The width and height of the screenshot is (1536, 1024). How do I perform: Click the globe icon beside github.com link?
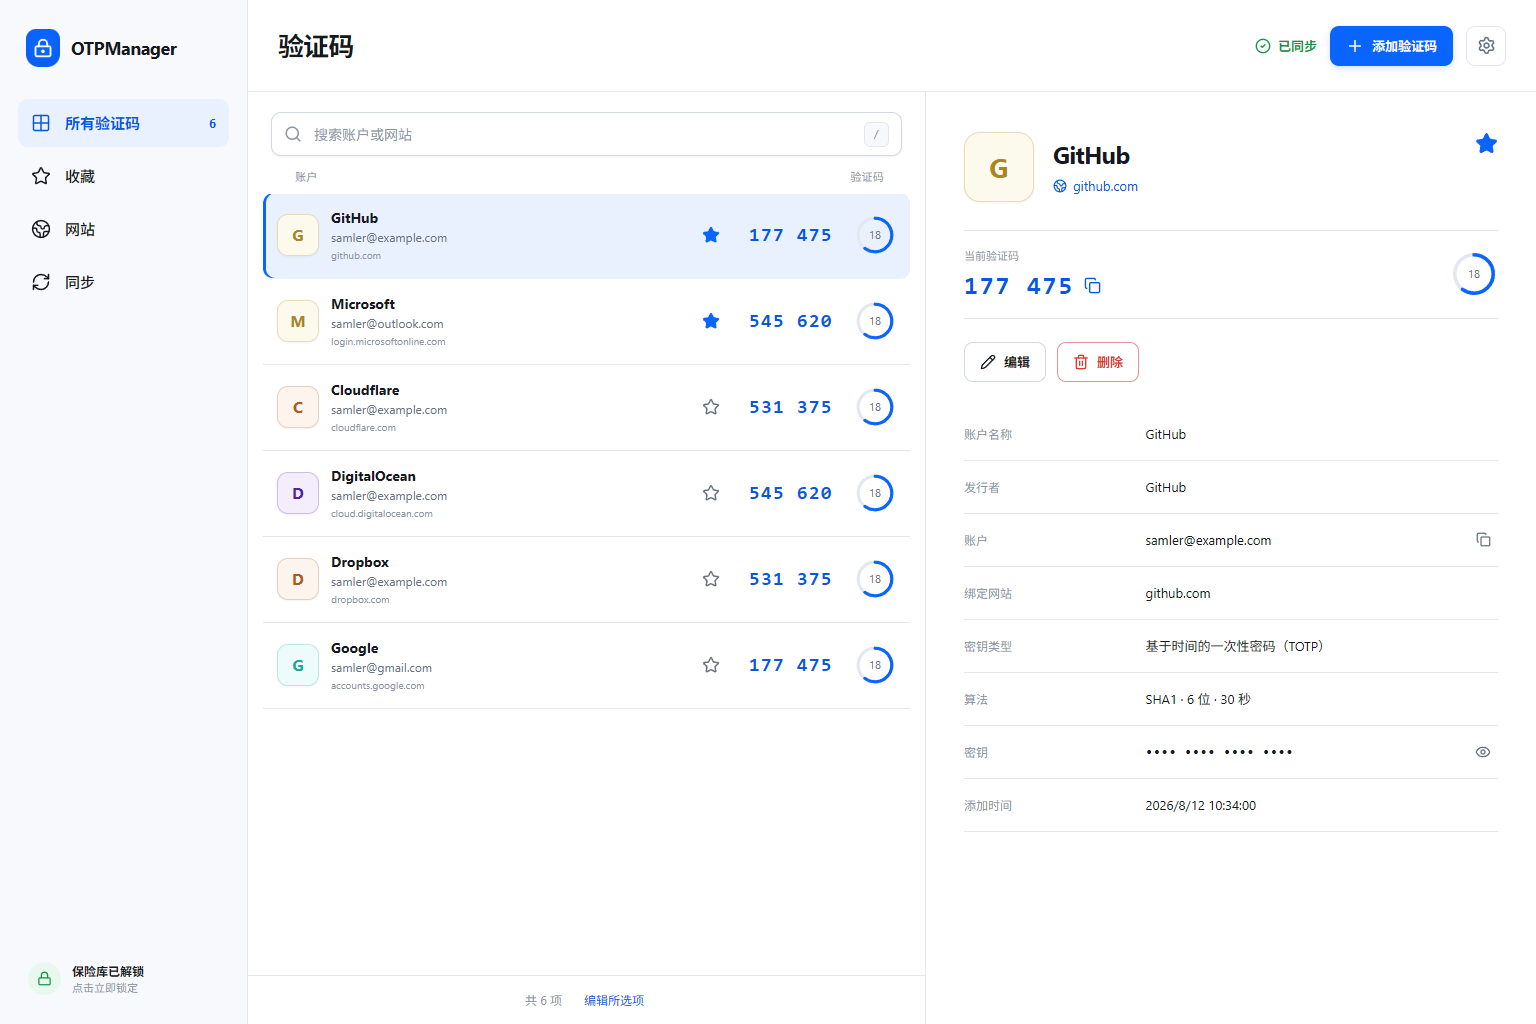pos(1060,186)
